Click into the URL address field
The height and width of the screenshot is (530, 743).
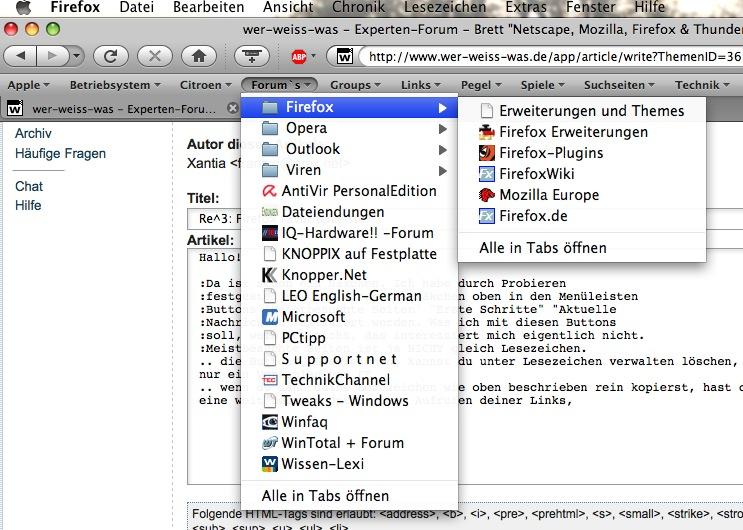pos(550,56)
